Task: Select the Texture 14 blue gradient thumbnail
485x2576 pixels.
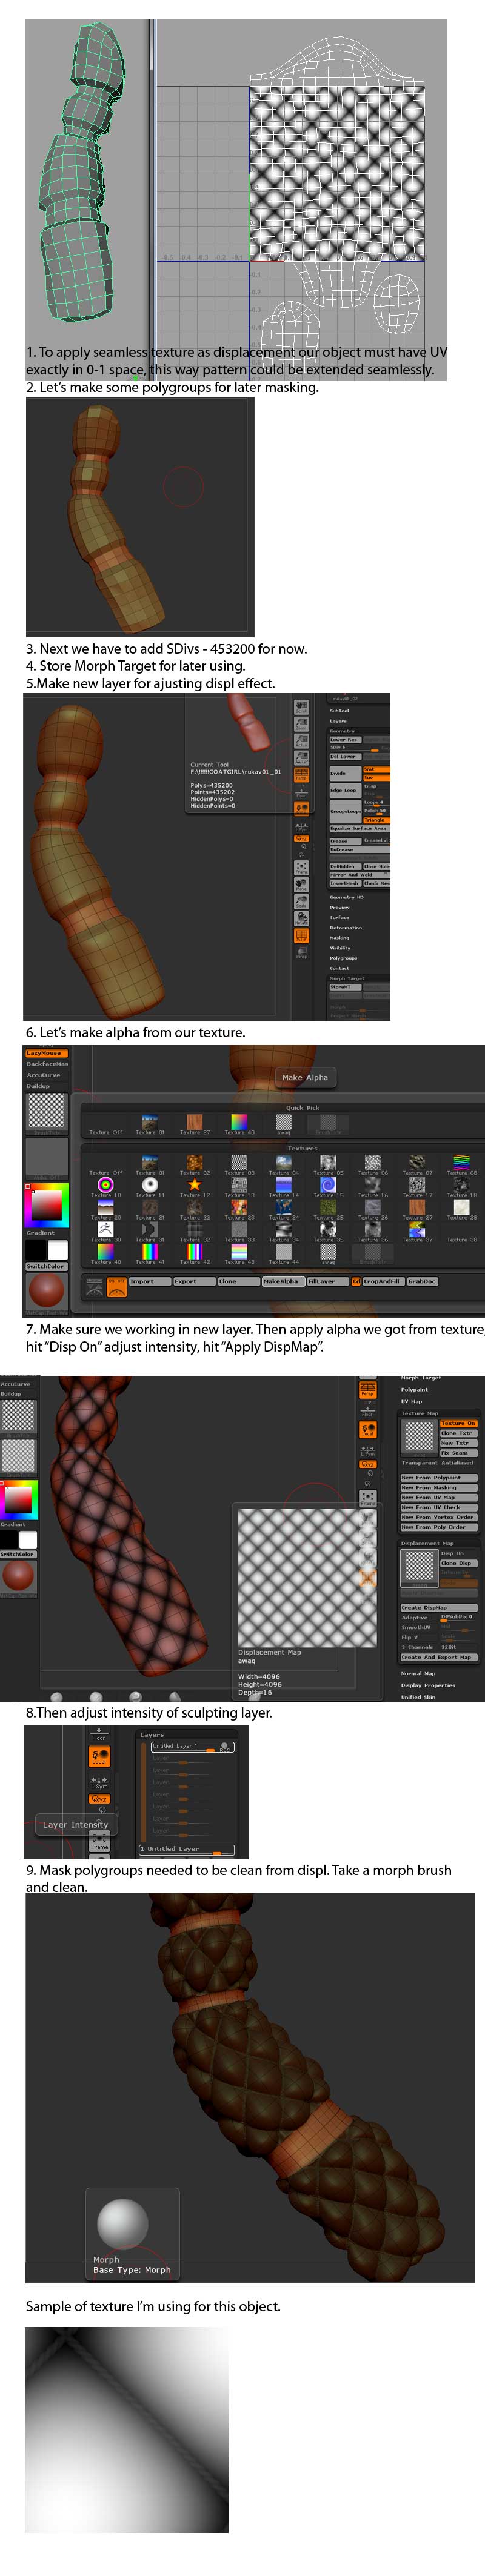Action: (283, 1186)
